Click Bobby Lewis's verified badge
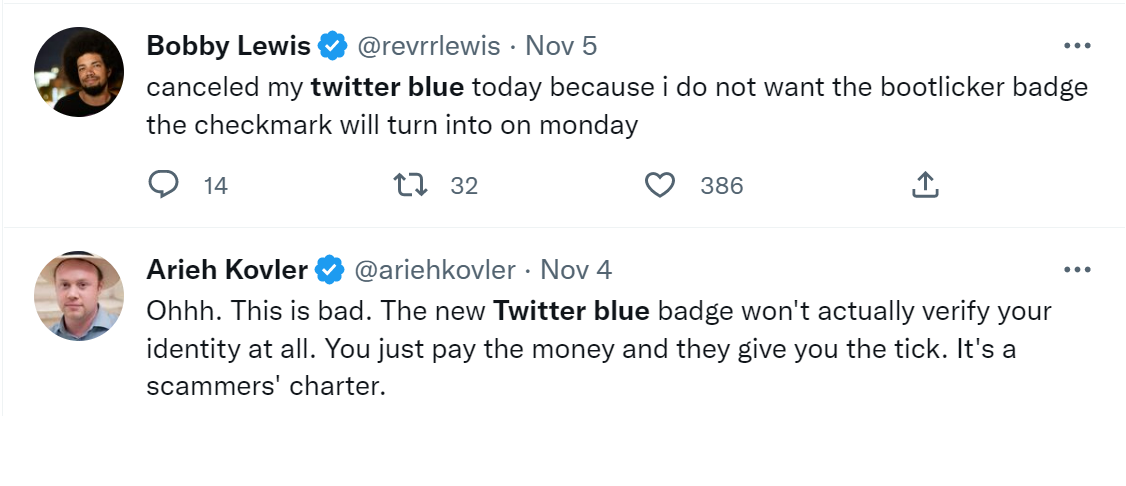The height and width of the screenshot is (486, 1126). (x=332, y=46)
